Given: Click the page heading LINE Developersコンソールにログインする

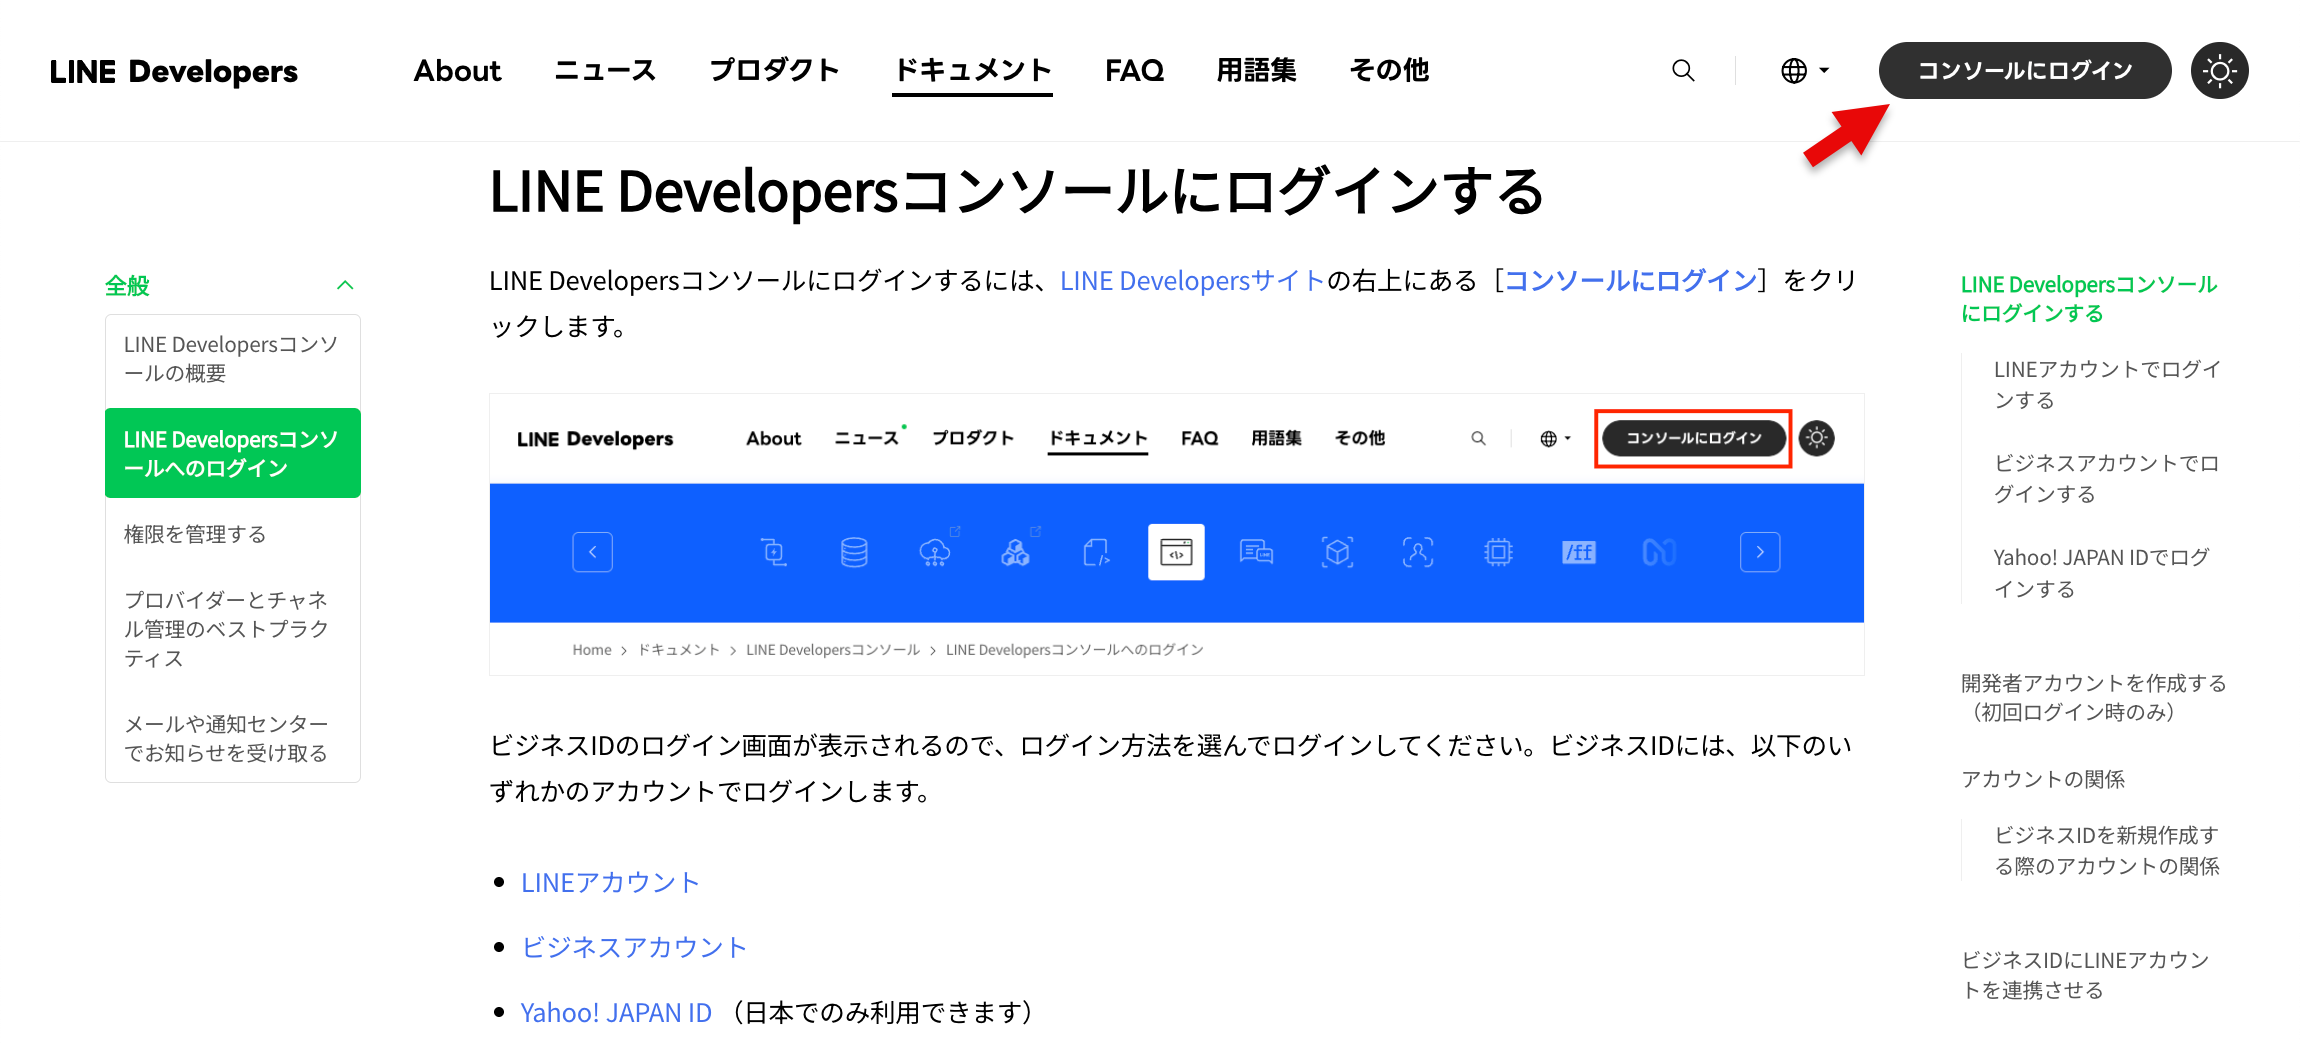Looking at the screenshot, I should [1017, 191].
